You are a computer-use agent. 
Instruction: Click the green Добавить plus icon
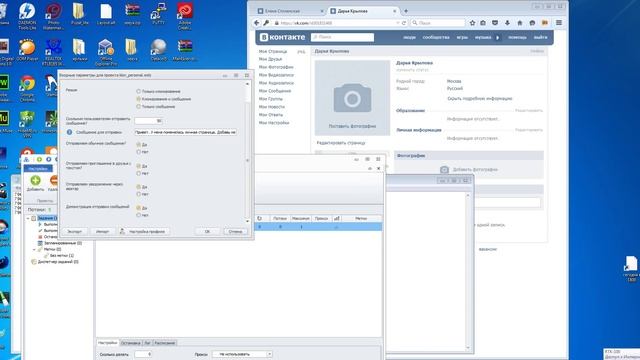(x=36, y=180)
